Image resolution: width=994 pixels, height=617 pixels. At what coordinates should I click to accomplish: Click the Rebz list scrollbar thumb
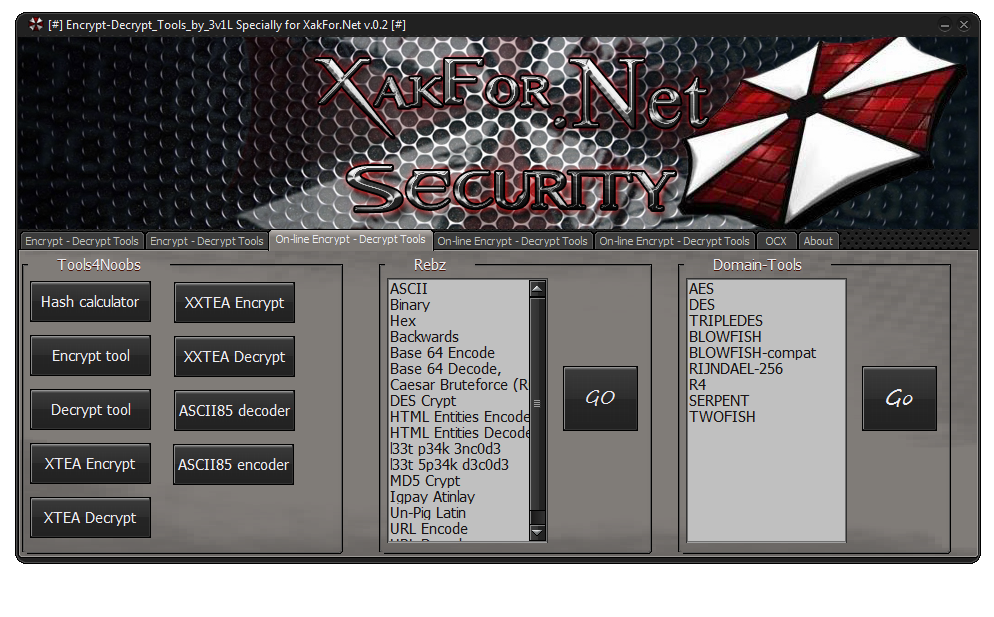tap(537, 403)
